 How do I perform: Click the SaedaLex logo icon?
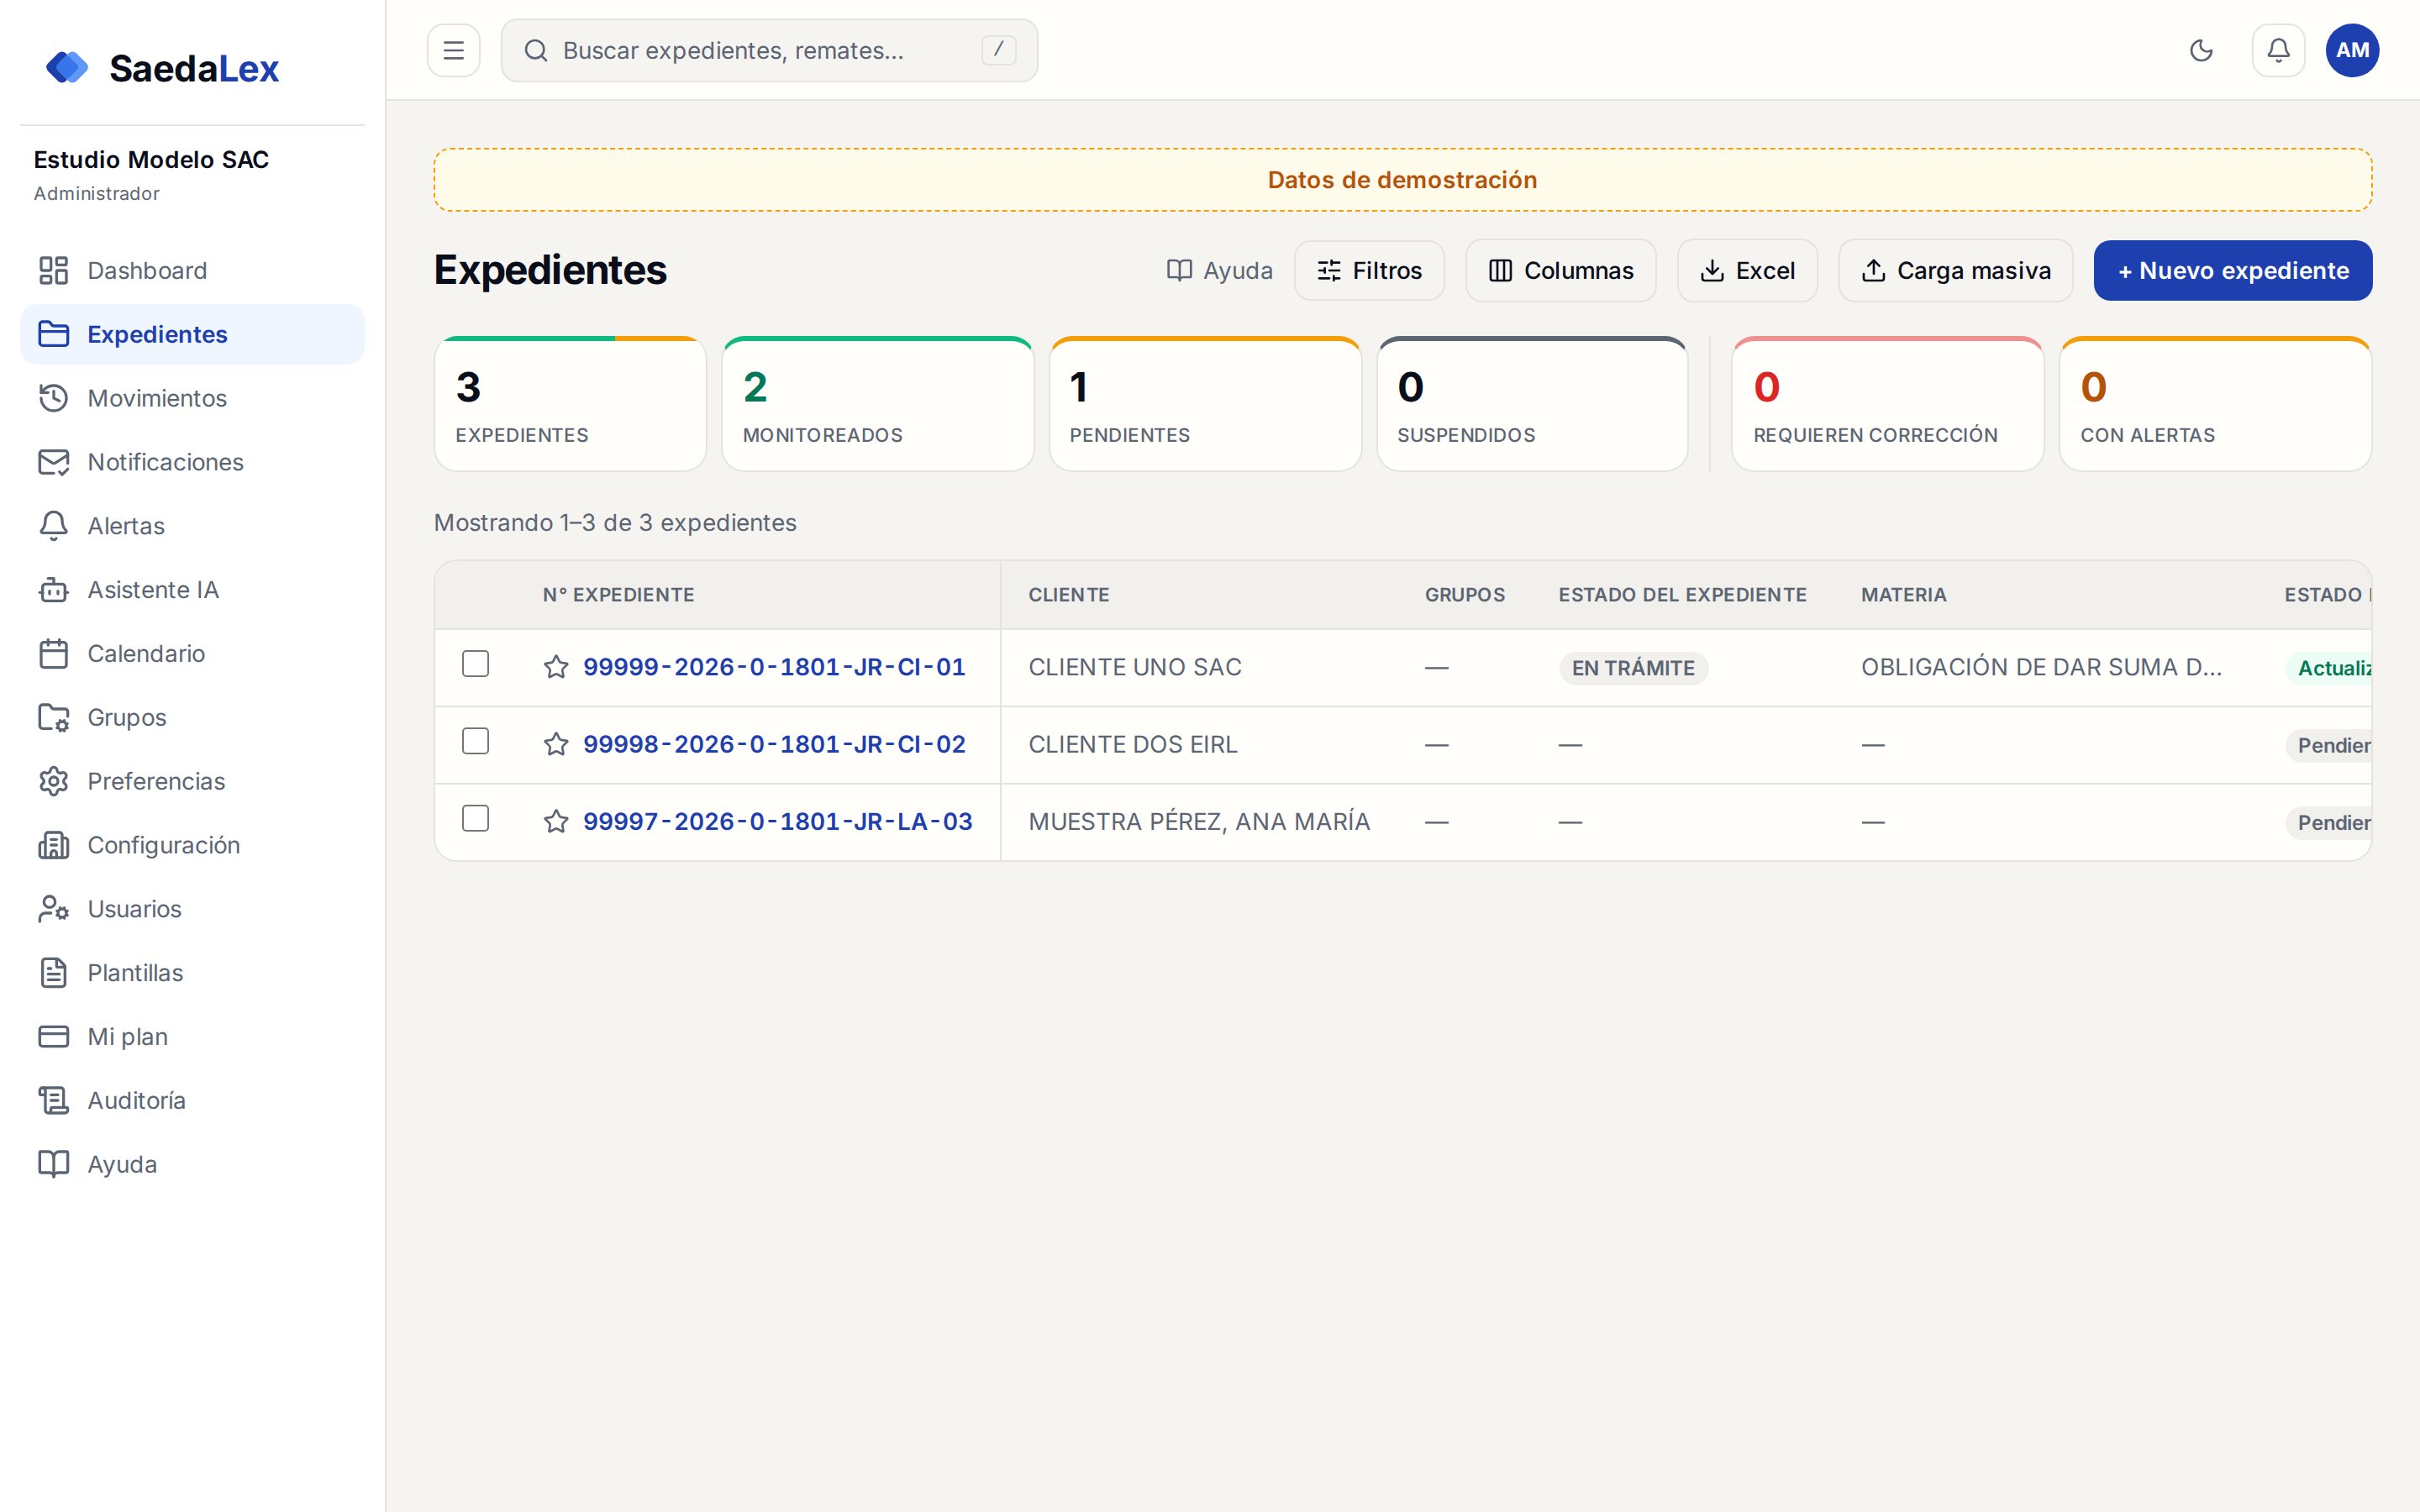pos(67,68)
